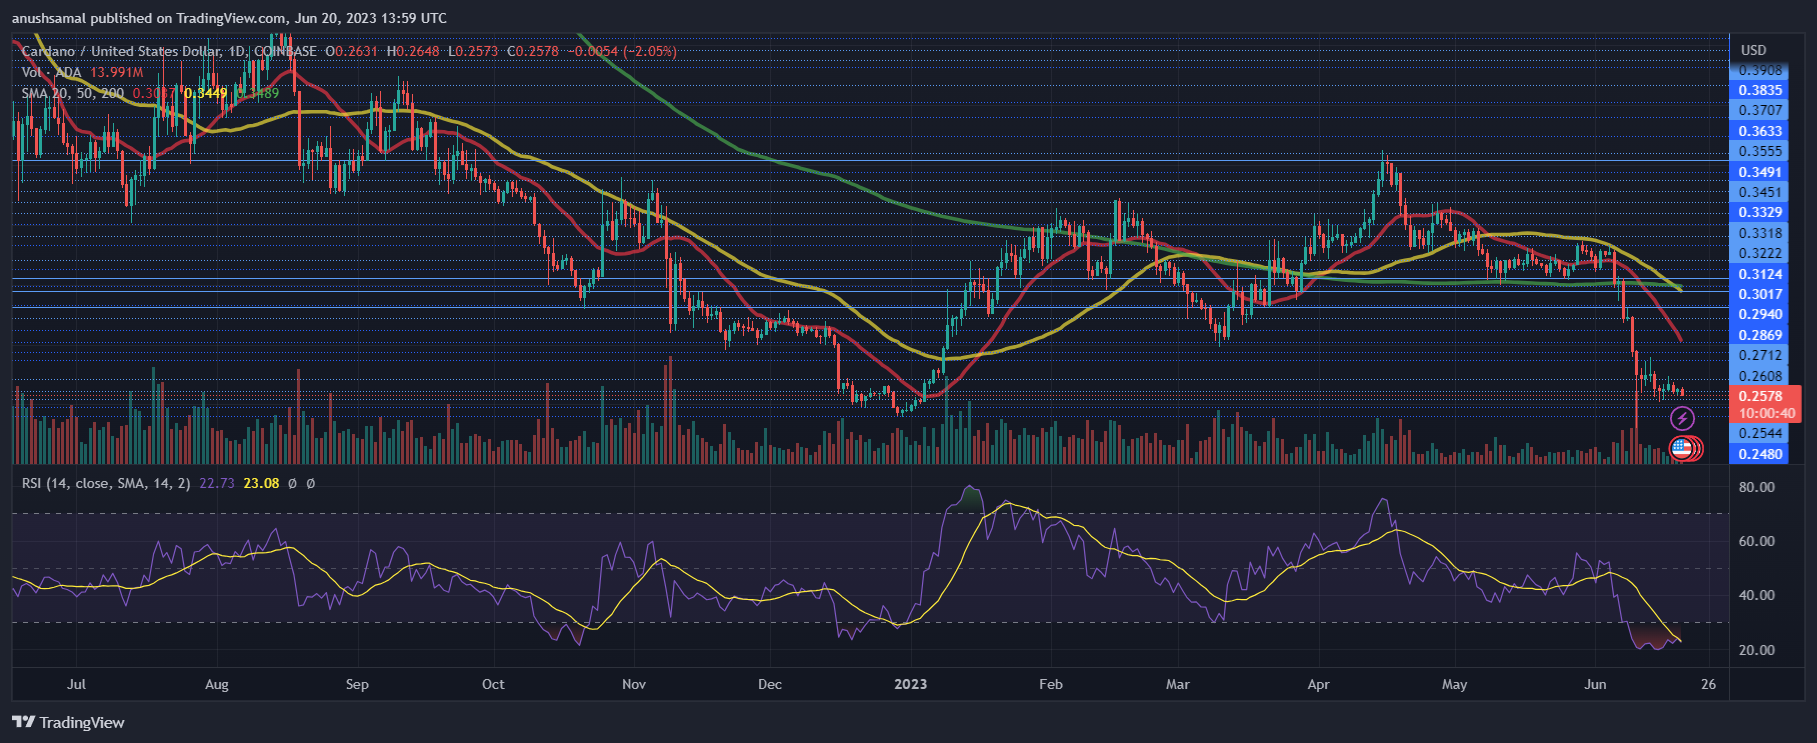Click the Vol · ADA volume indicator legend
Screen dimensions: 1817x743
[53, 72]
